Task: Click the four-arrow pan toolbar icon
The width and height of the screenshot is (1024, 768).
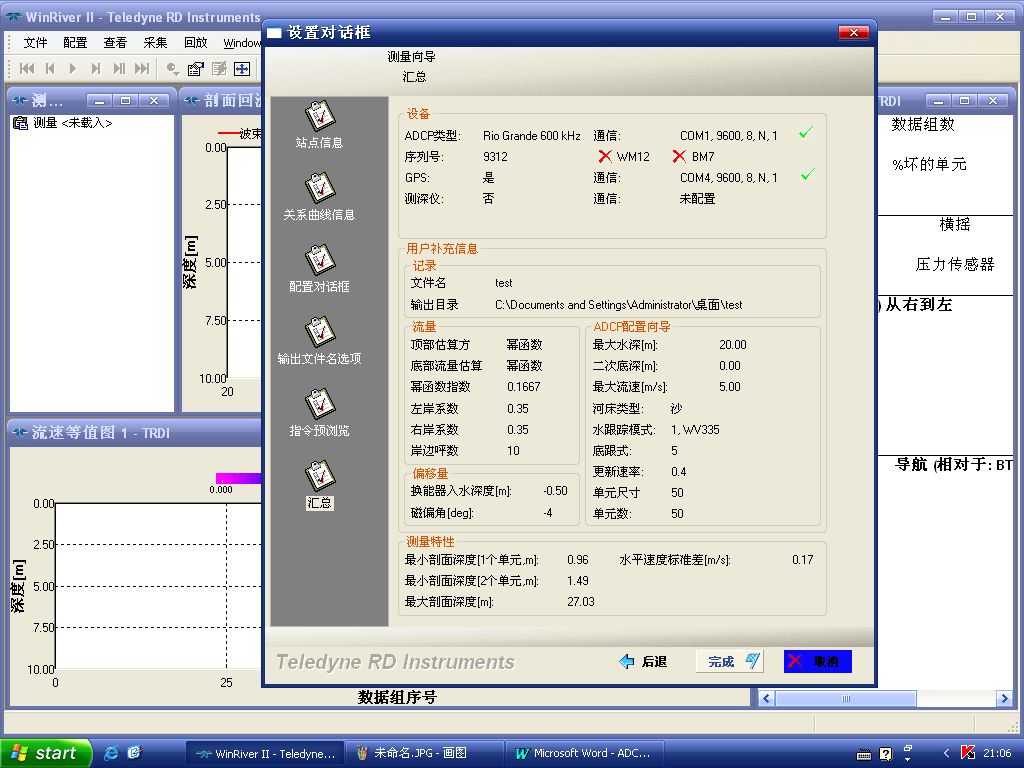Action: point(240,69)
